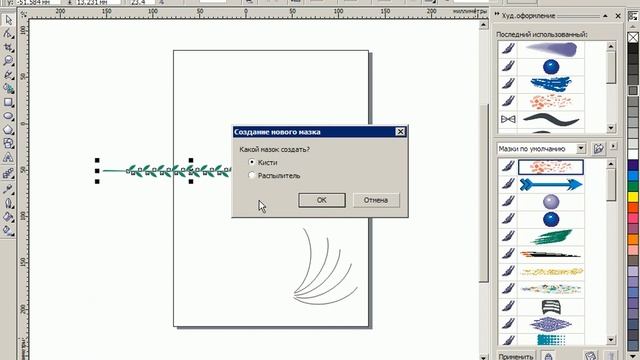Viewport: 640px width, 360px height.
Task: Choose the black color swatch
Action: pyautogui.click(x=633, y=48)
